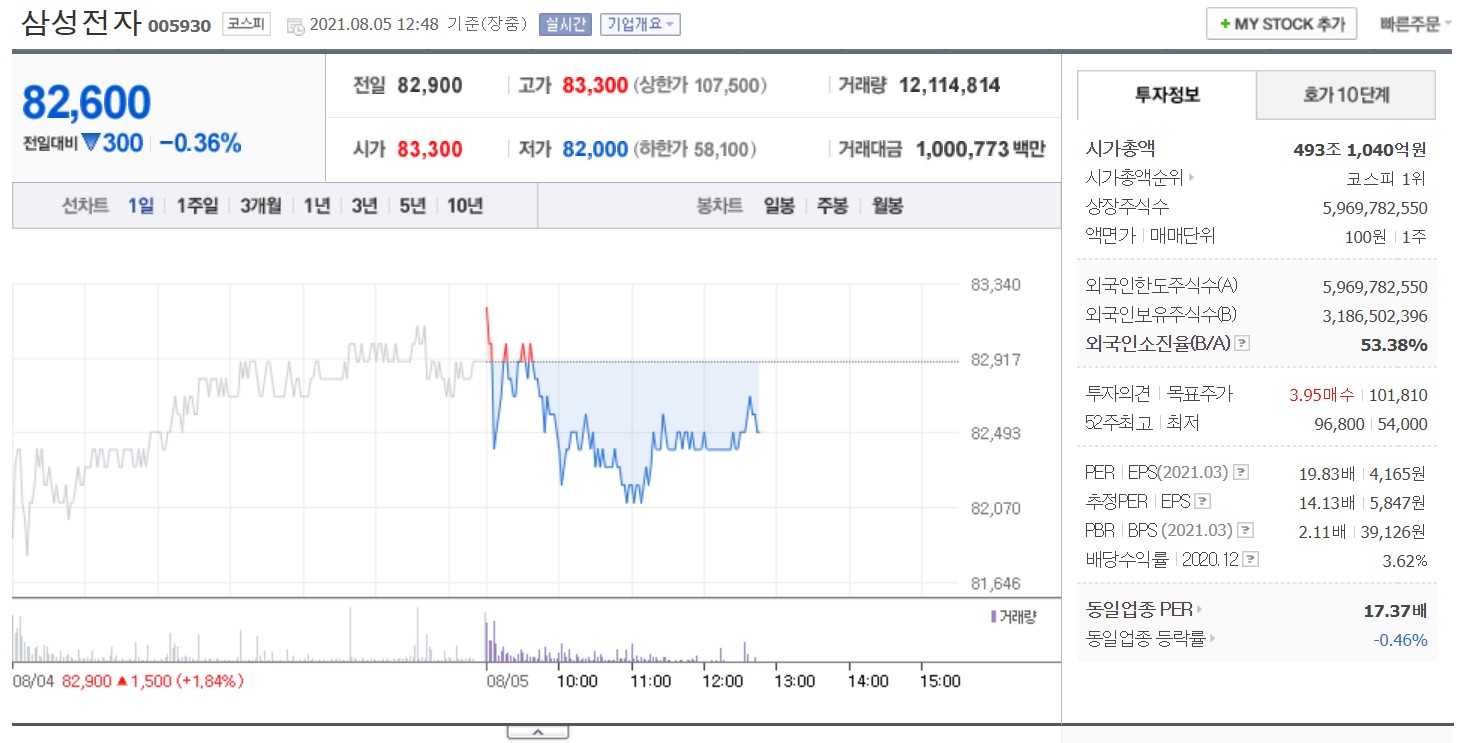Display the 10년 line chart

pos(465,206)
